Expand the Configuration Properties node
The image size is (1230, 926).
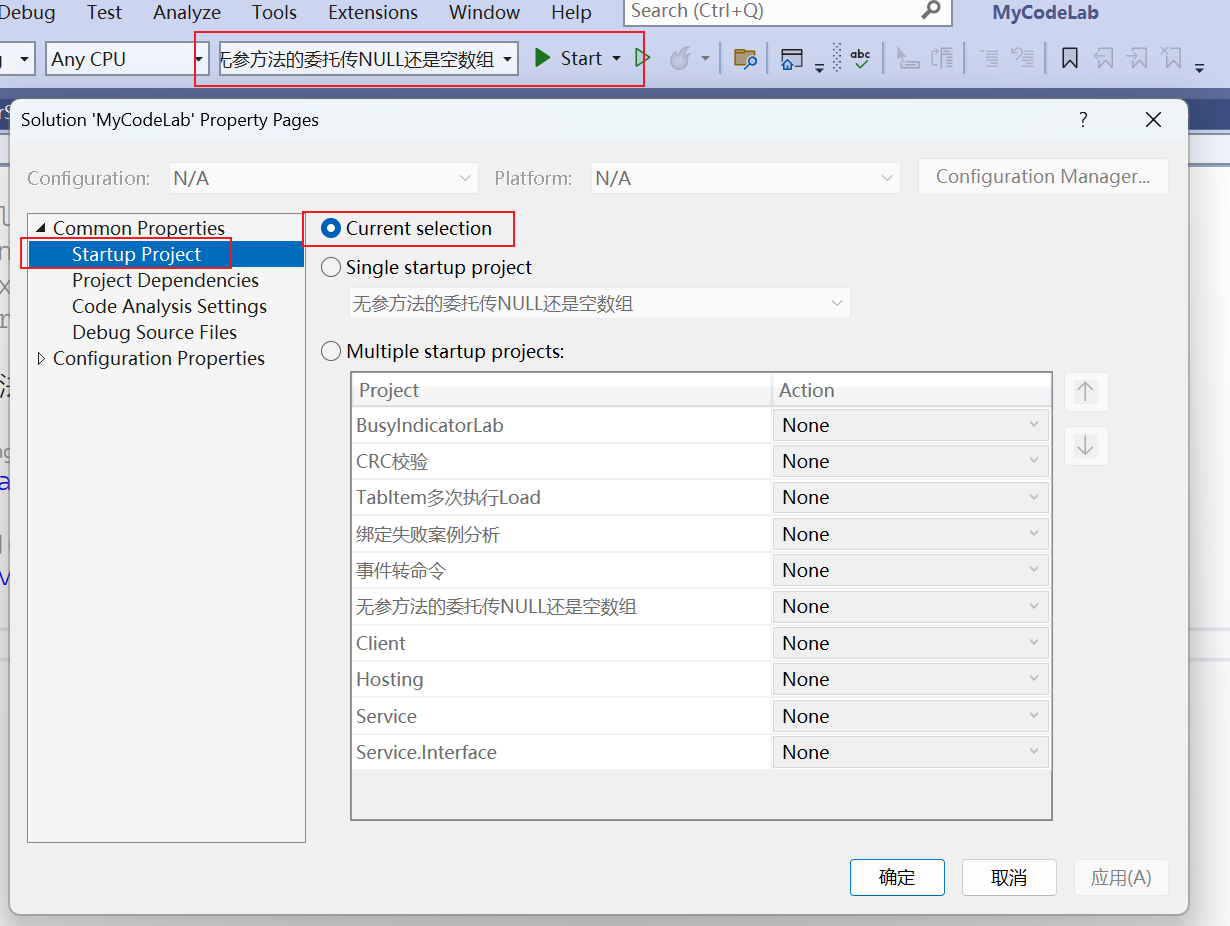(41, 359)
